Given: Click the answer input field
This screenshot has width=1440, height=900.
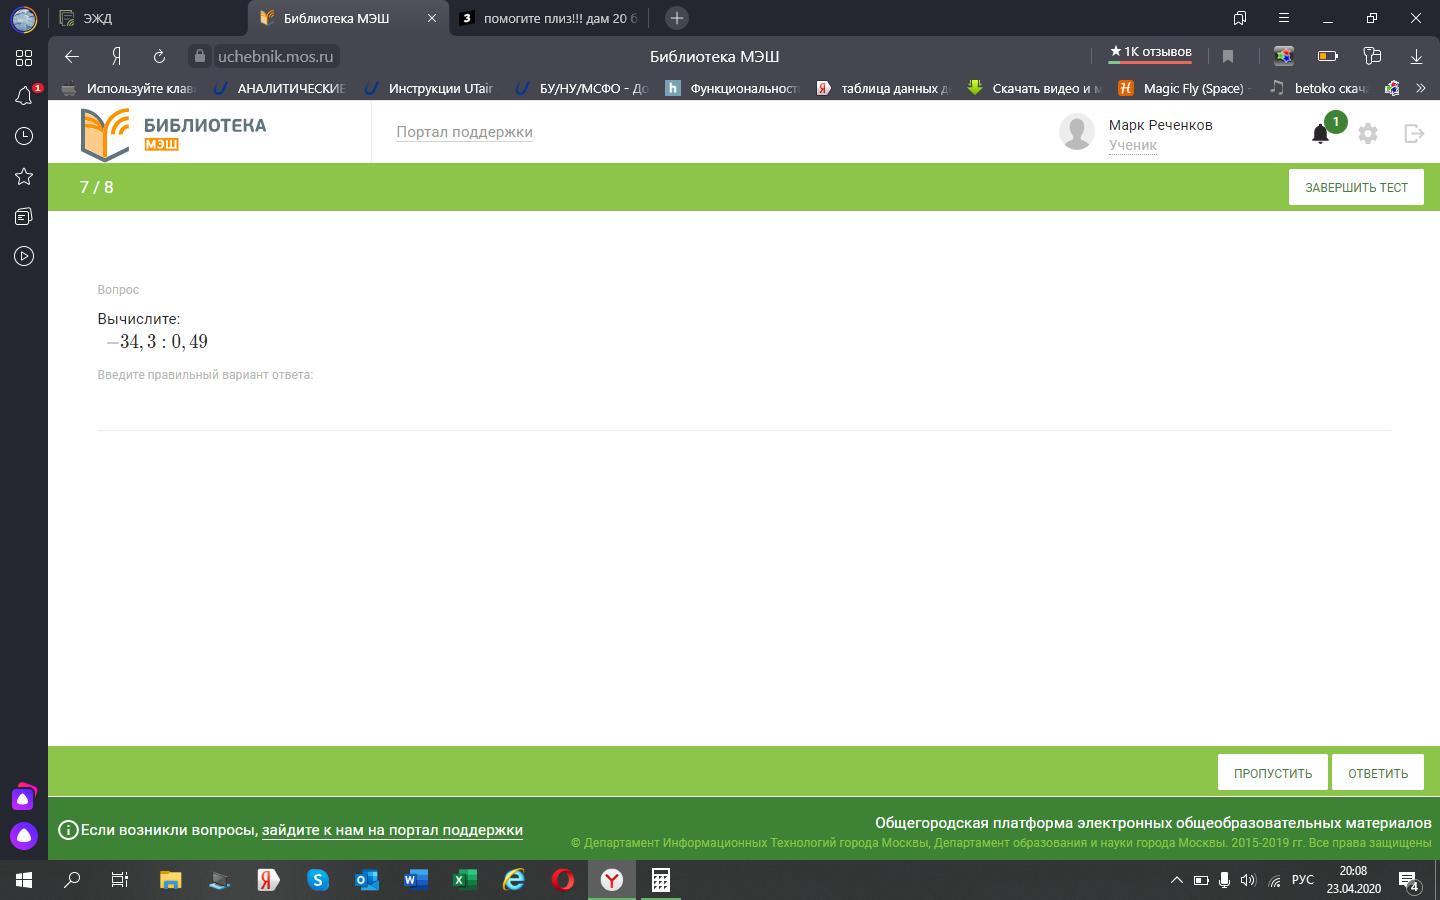Looking at the screenshot, I should point(744,408).
